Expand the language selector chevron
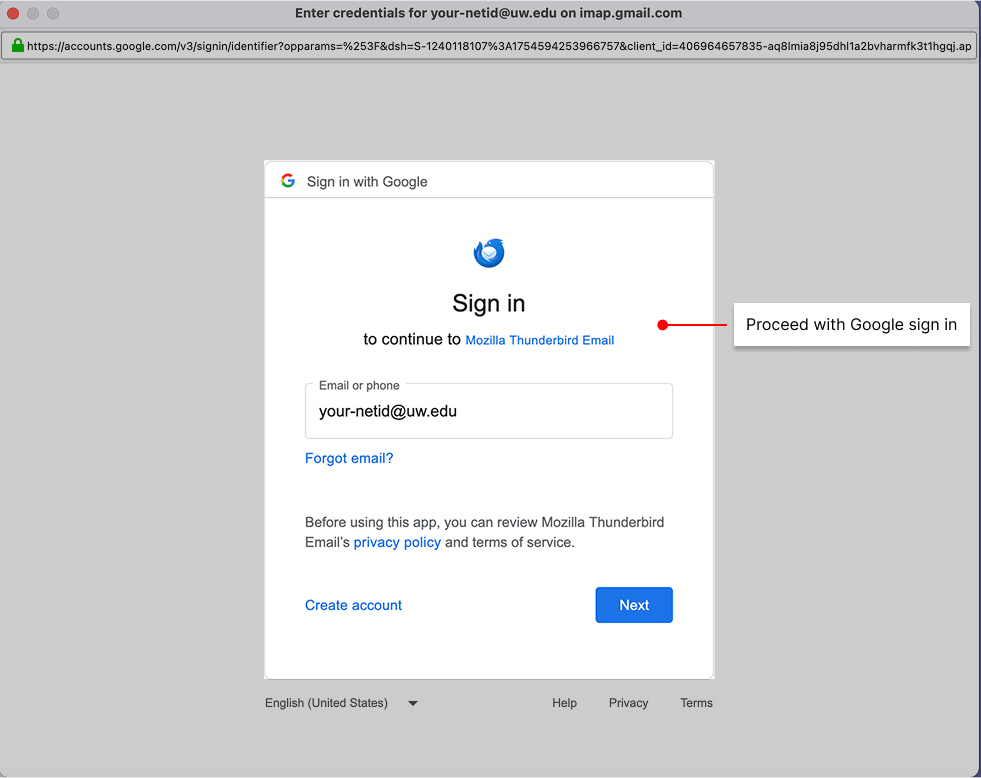 coord(412,703)
